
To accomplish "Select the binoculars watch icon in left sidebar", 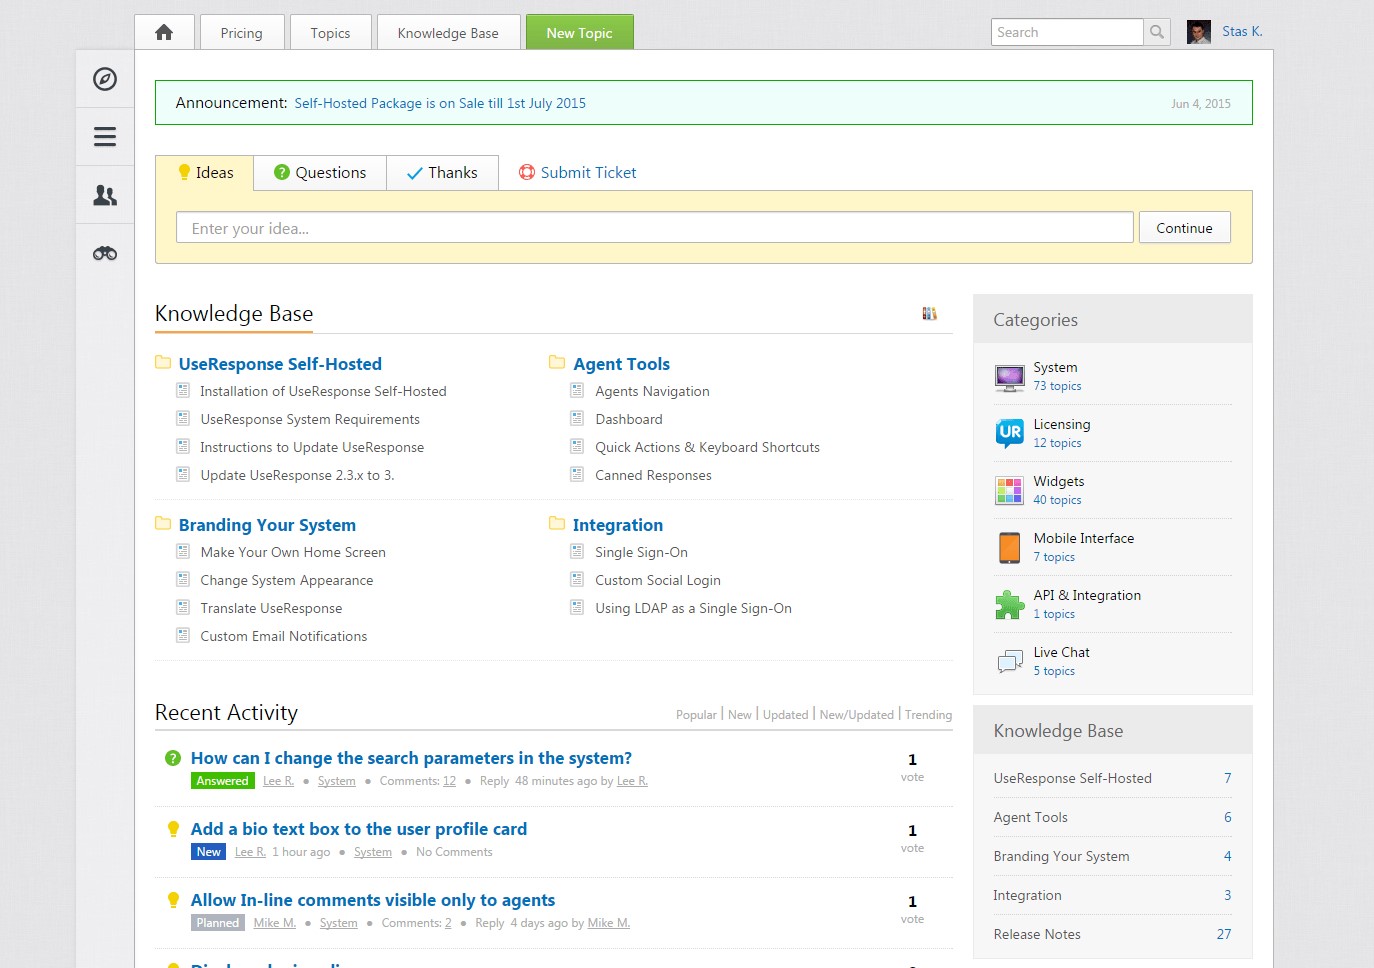I will point(104,253).
